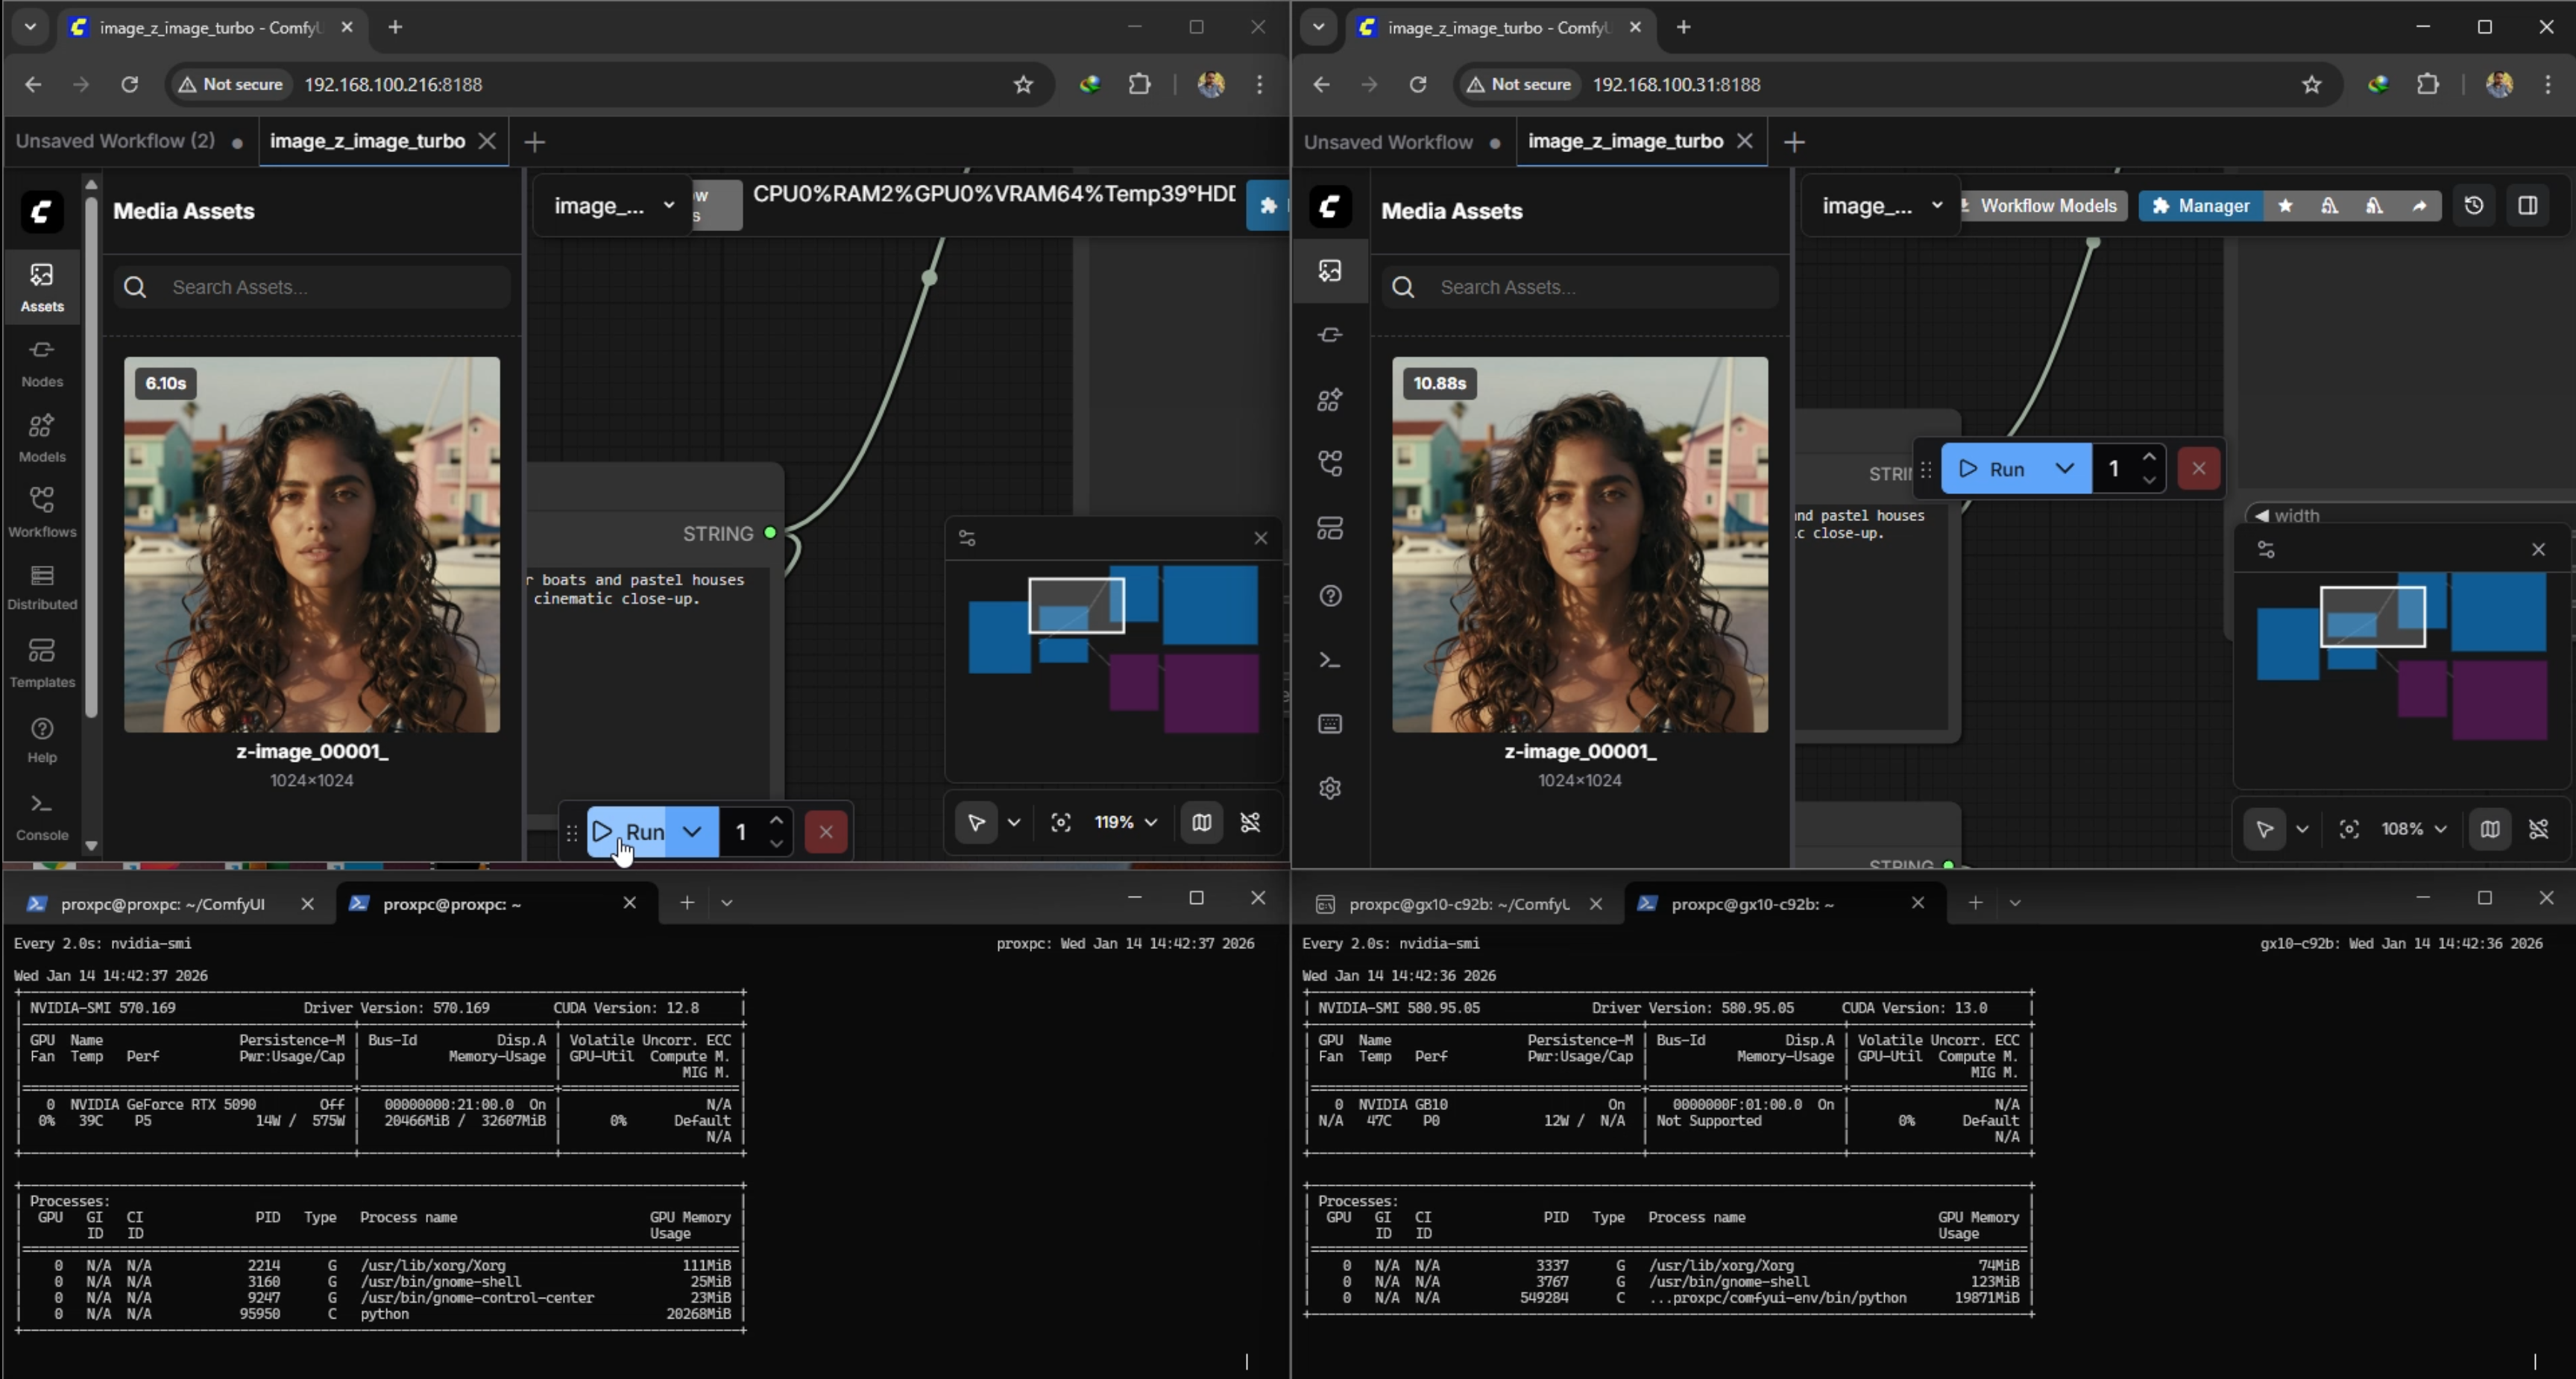Toggle link visibility icon in left canvas toolbar
Image resolution: width=2576 pixels, height=1379 pixels.
(x=1250, y=822)
